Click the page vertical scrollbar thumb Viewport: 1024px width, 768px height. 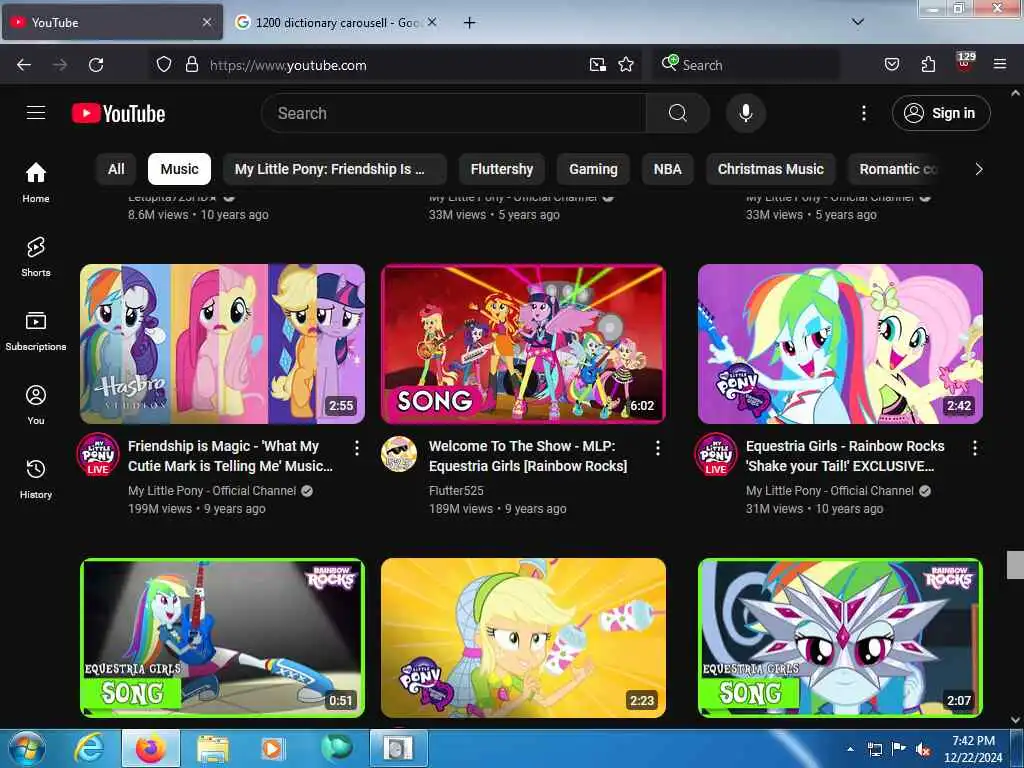(x=1015, y=564)
